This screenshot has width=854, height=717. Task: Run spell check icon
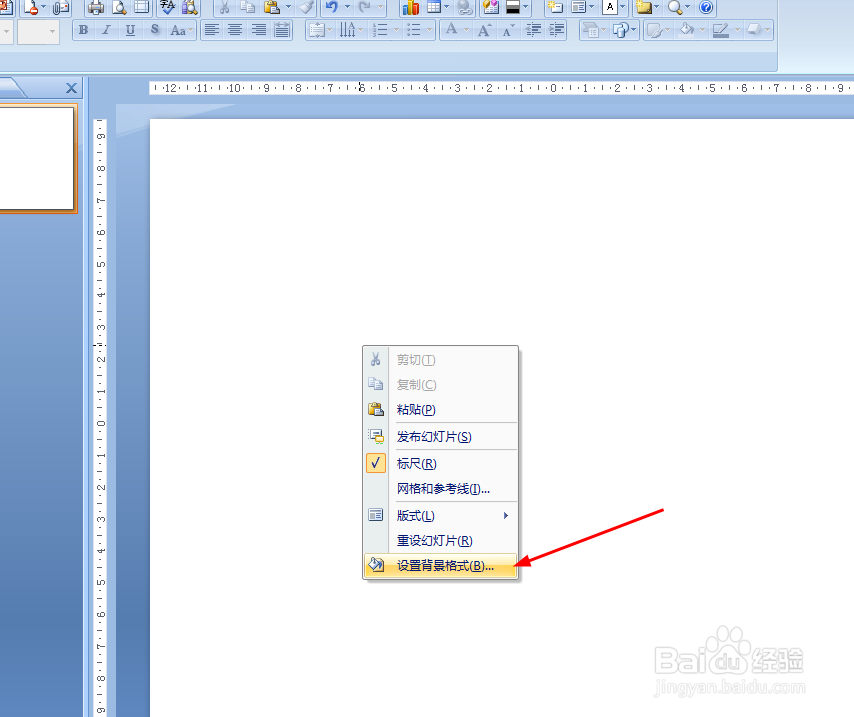[x=167, y=7]
